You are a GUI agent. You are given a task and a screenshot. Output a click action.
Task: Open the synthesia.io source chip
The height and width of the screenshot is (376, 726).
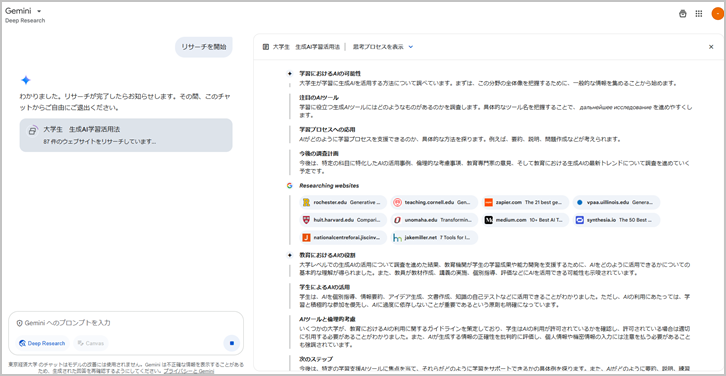tap(616, 220)
